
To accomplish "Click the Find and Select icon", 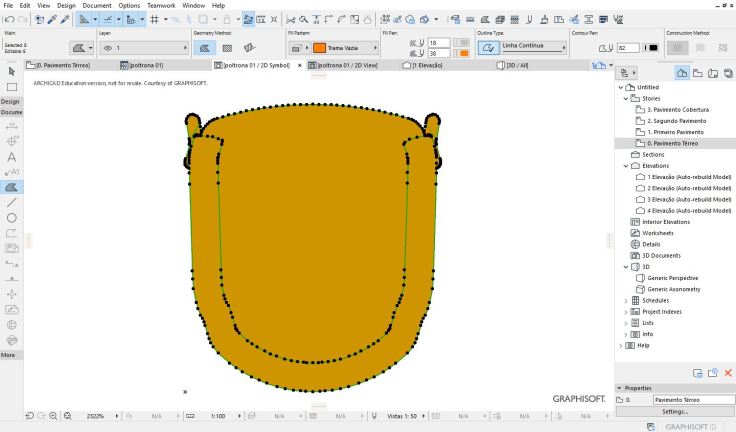I will [39, 19].
